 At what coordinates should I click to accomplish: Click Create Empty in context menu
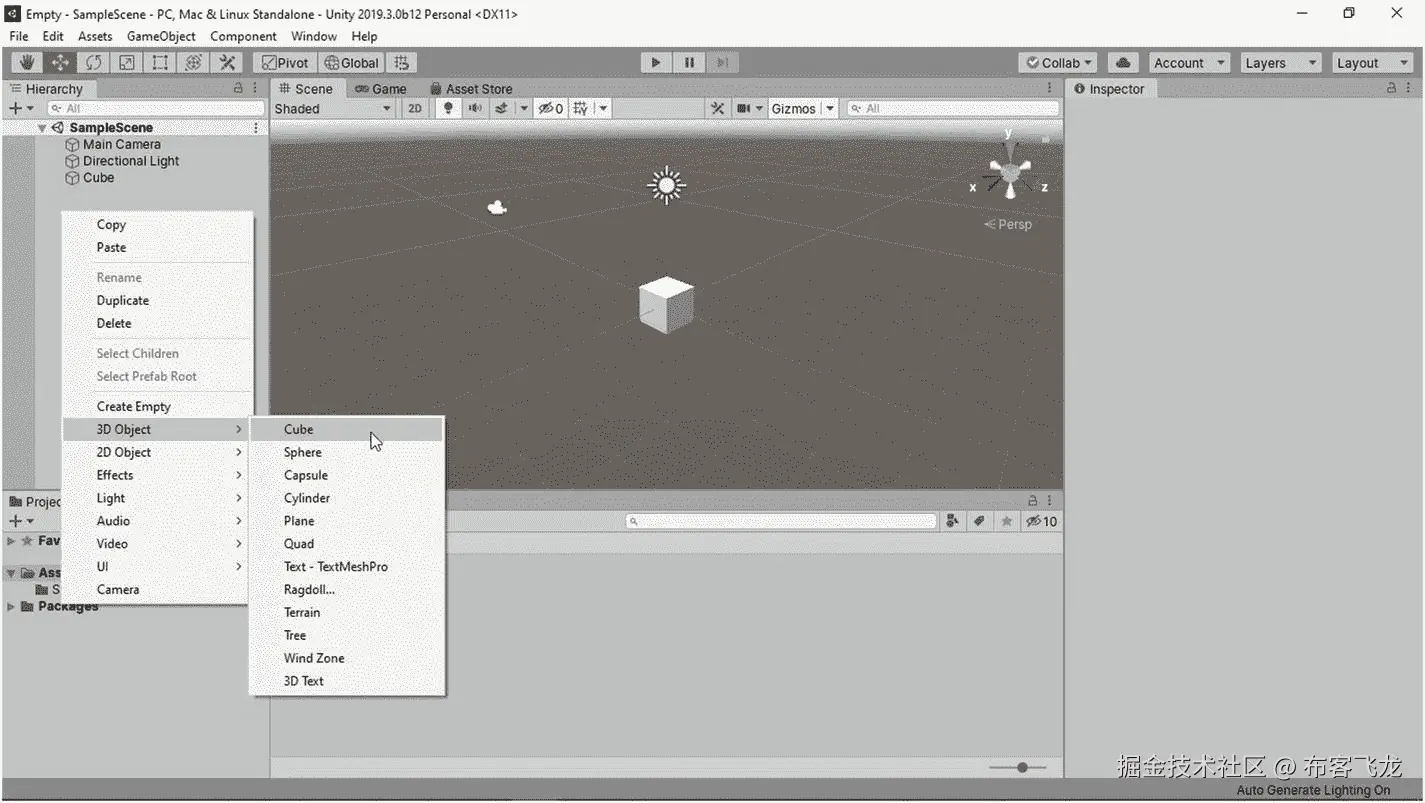point(157,406)
